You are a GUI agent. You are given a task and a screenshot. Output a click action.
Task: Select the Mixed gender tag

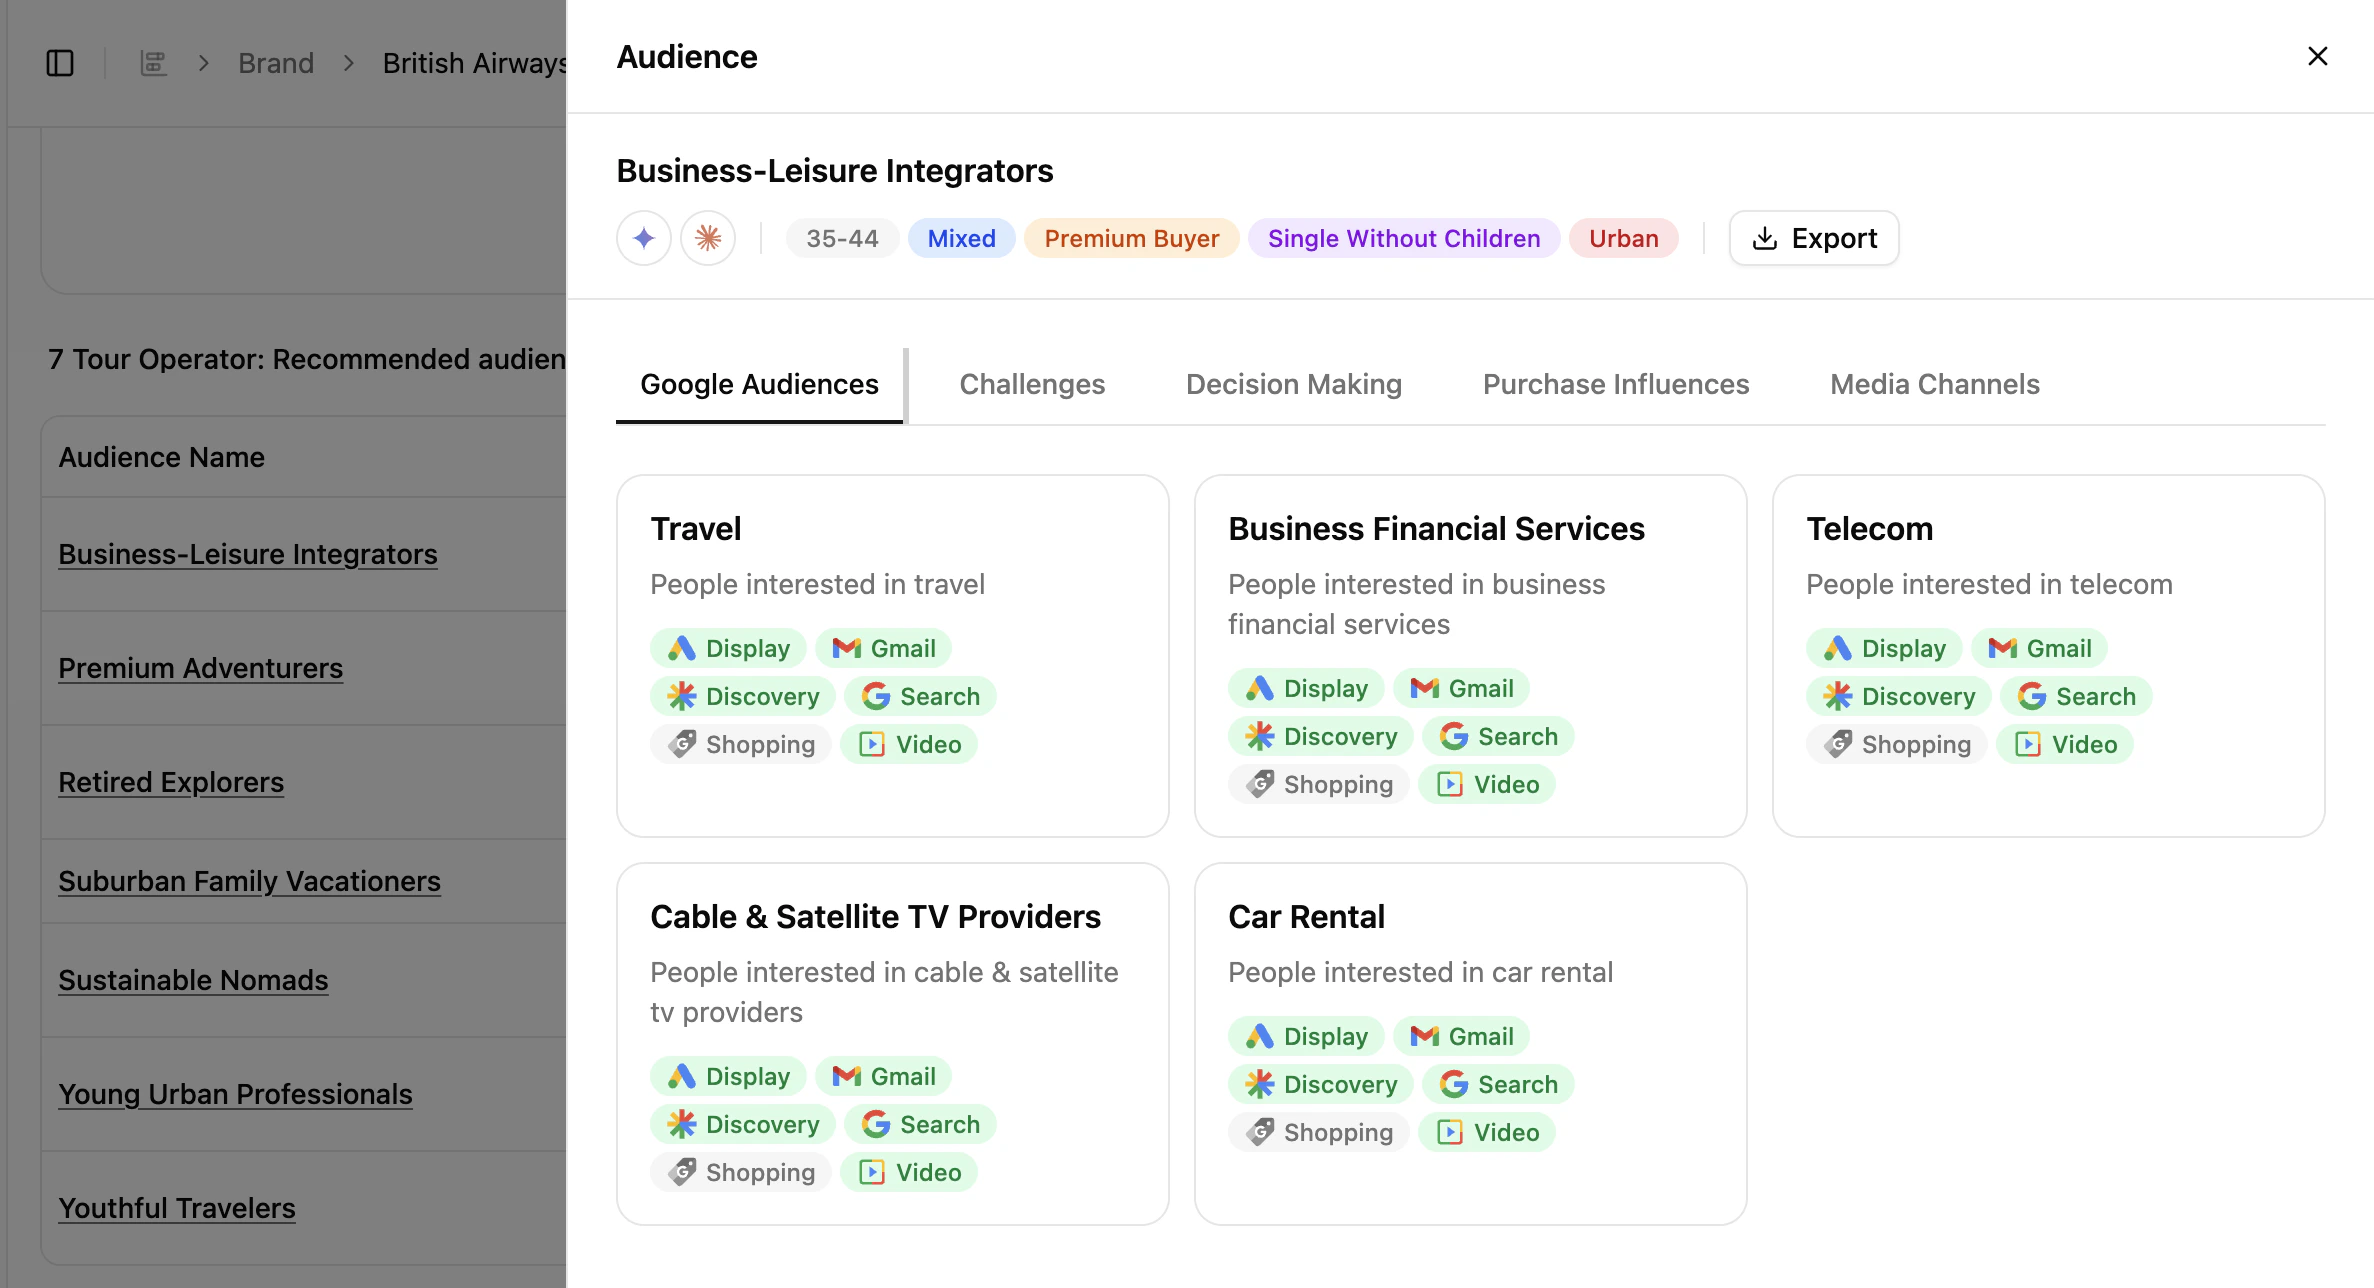961,238
